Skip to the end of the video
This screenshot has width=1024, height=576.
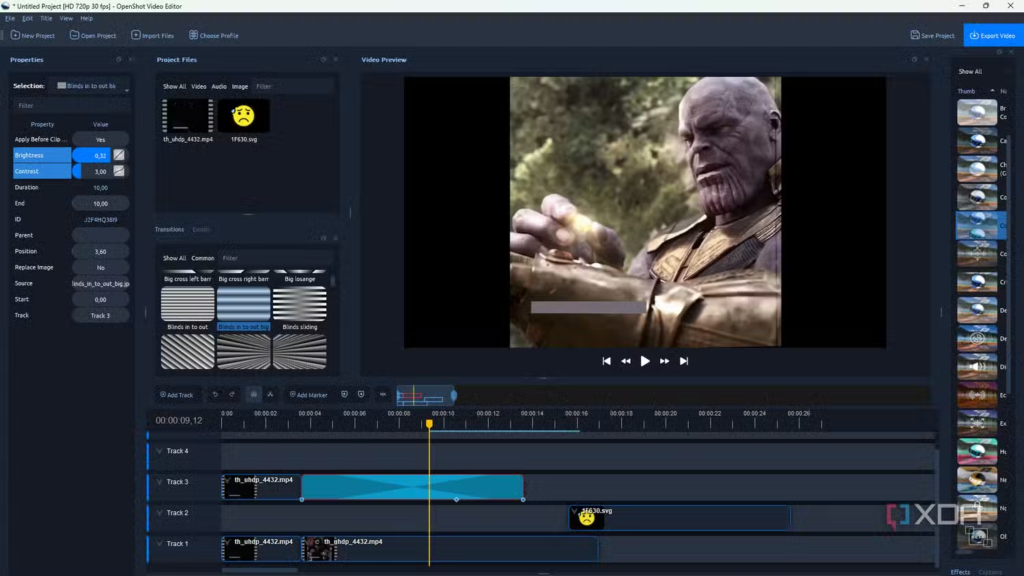(x=684, y=361)
